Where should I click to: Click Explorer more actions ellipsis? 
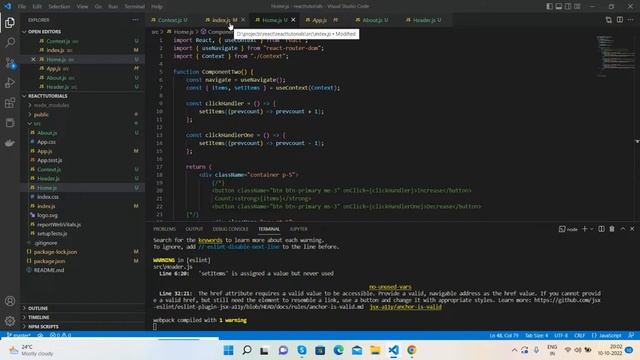click(135, 20)
